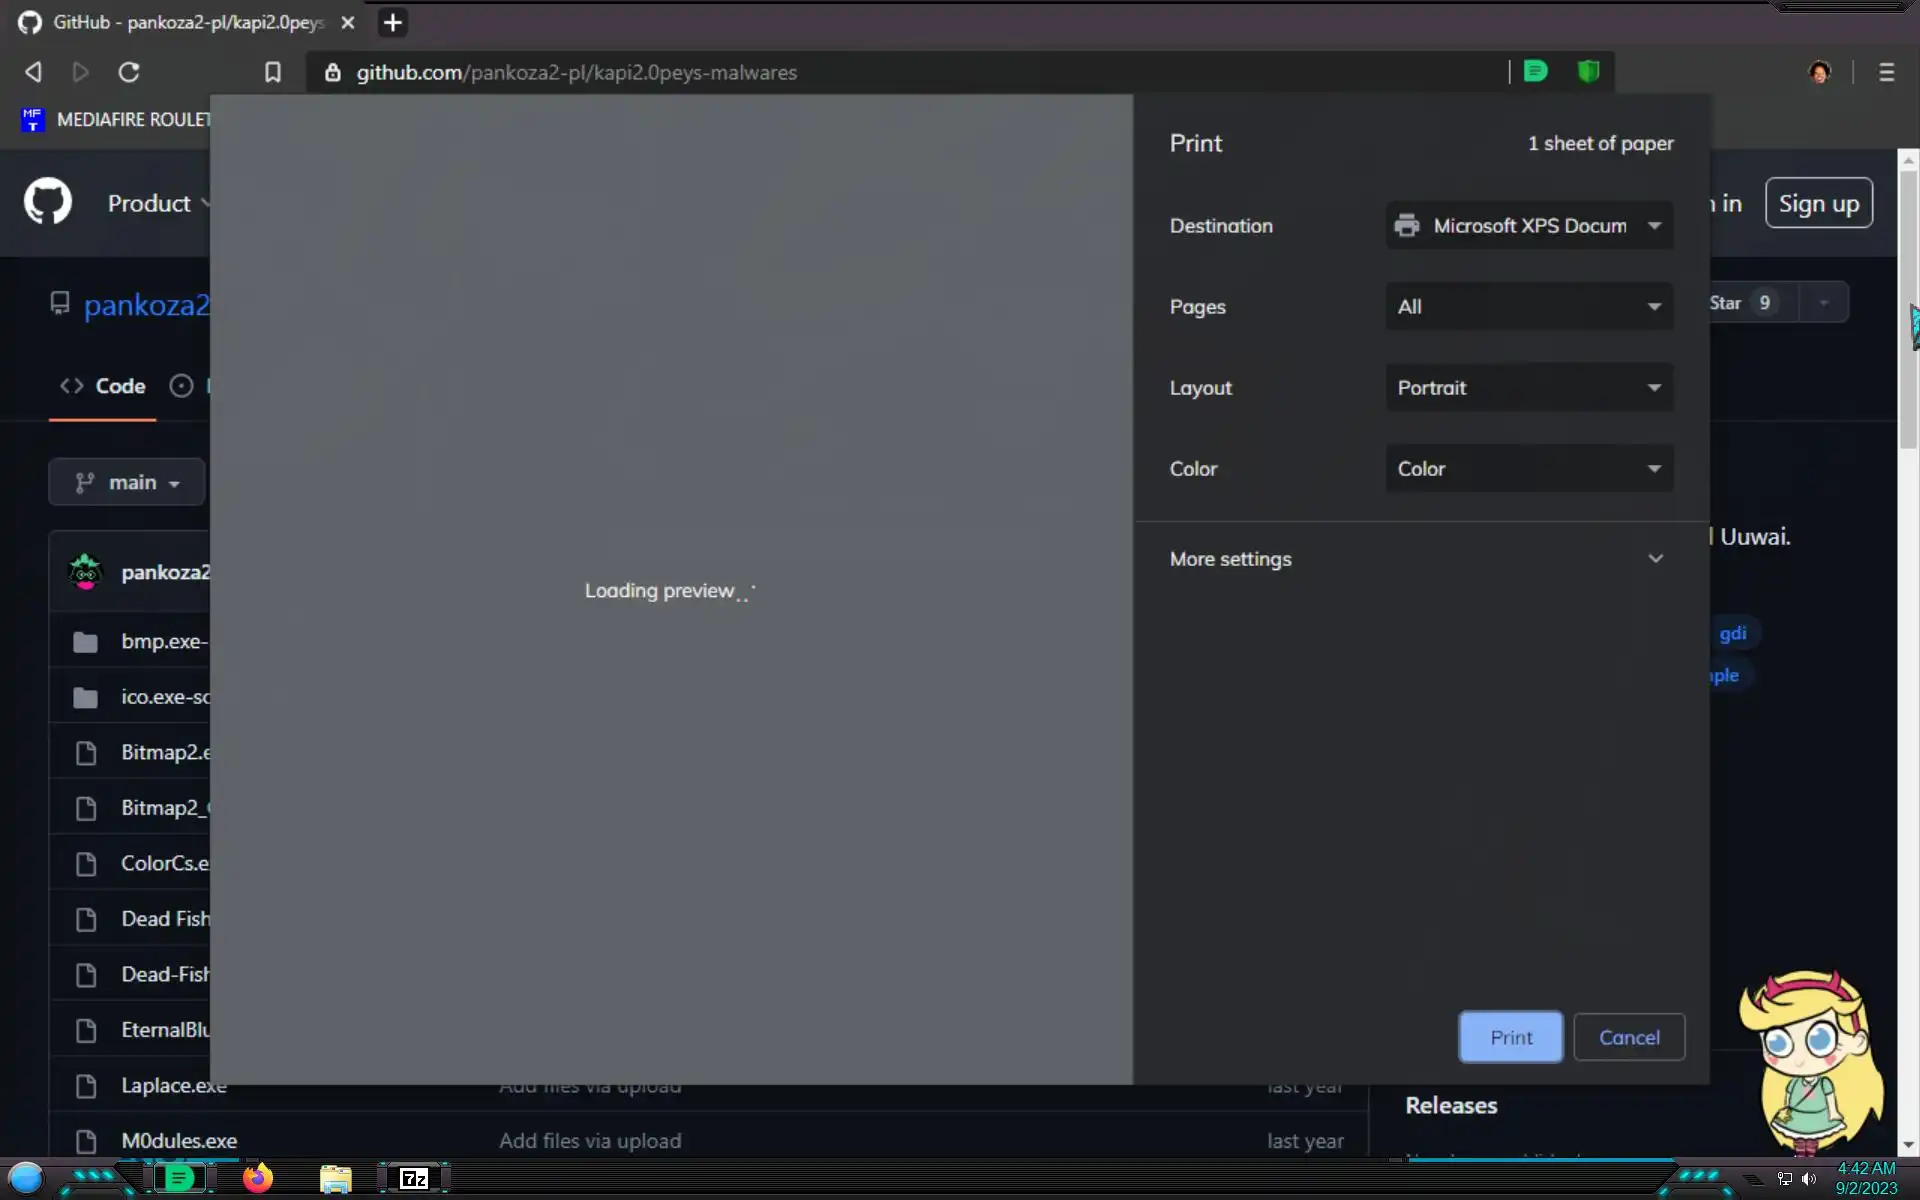1920x1200 pixels.
Task: Click the back navigation arrow
Action: [33, 72]
